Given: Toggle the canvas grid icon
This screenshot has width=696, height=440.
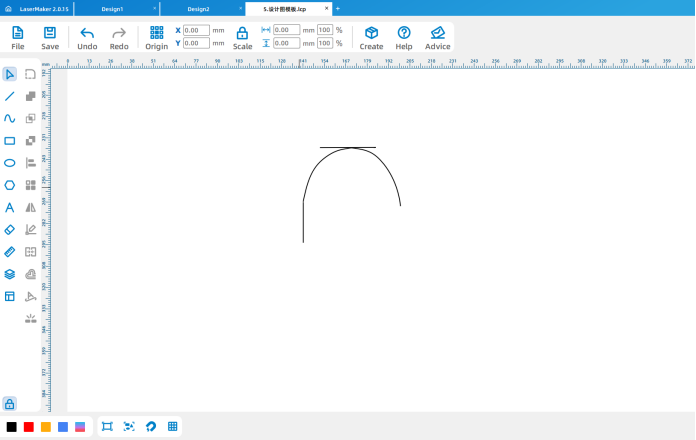Looking at the screenshot, I should [x=173, y=427].
